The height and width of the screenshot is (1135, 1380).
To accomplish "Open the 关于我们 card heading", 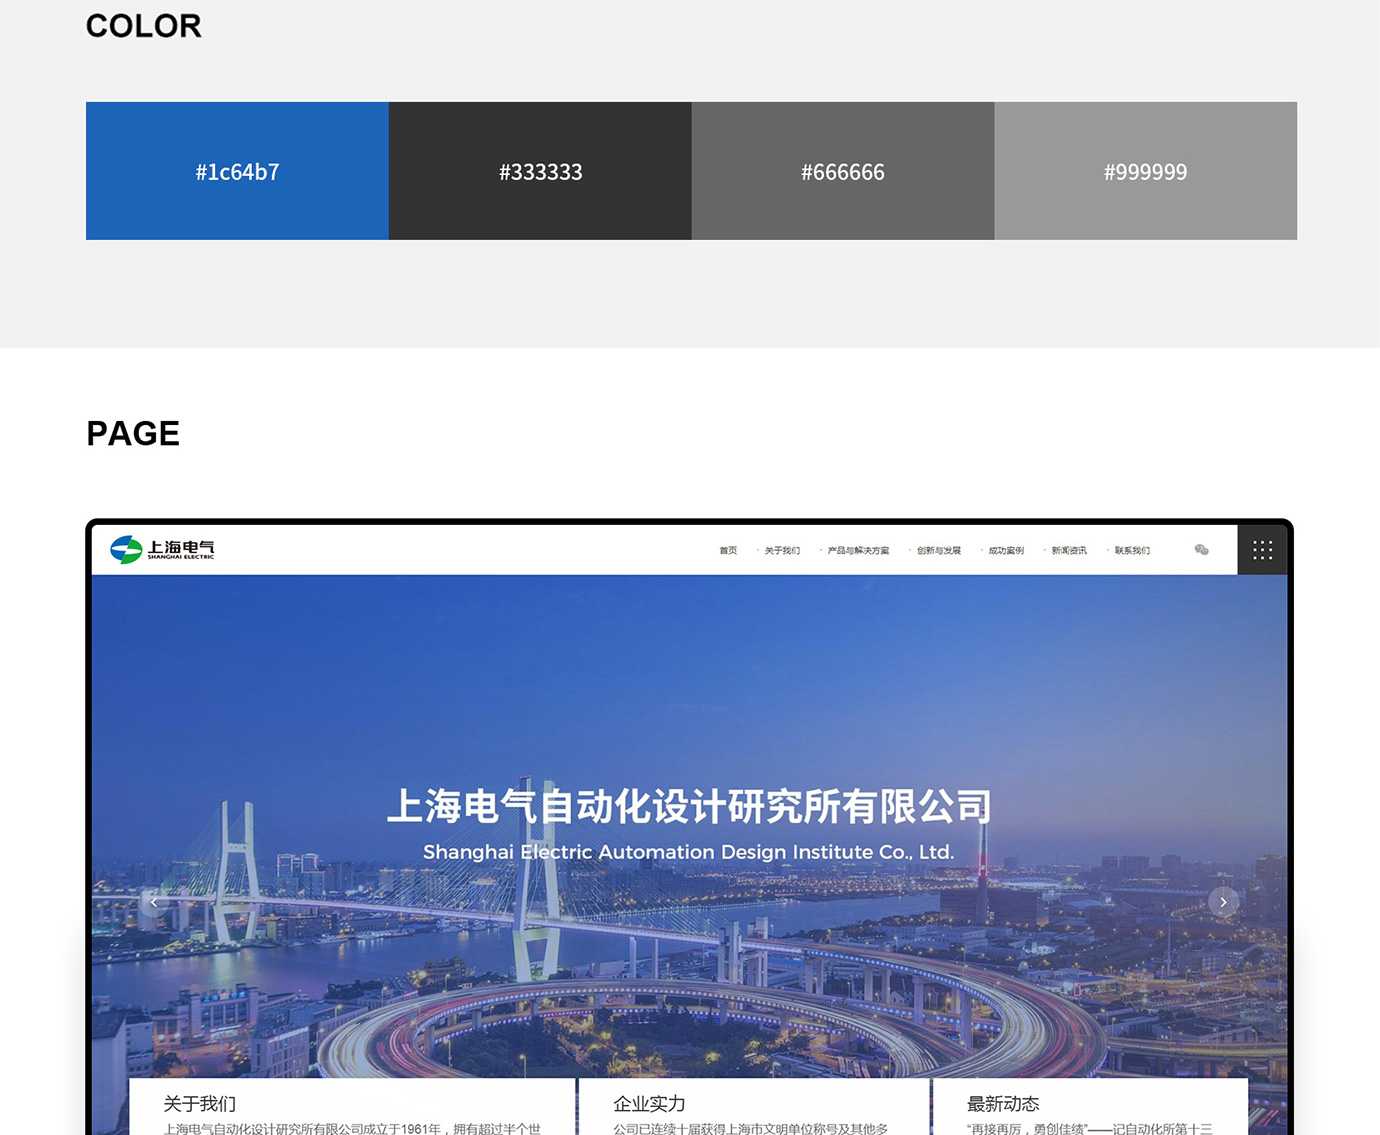I will (200, 1104).
